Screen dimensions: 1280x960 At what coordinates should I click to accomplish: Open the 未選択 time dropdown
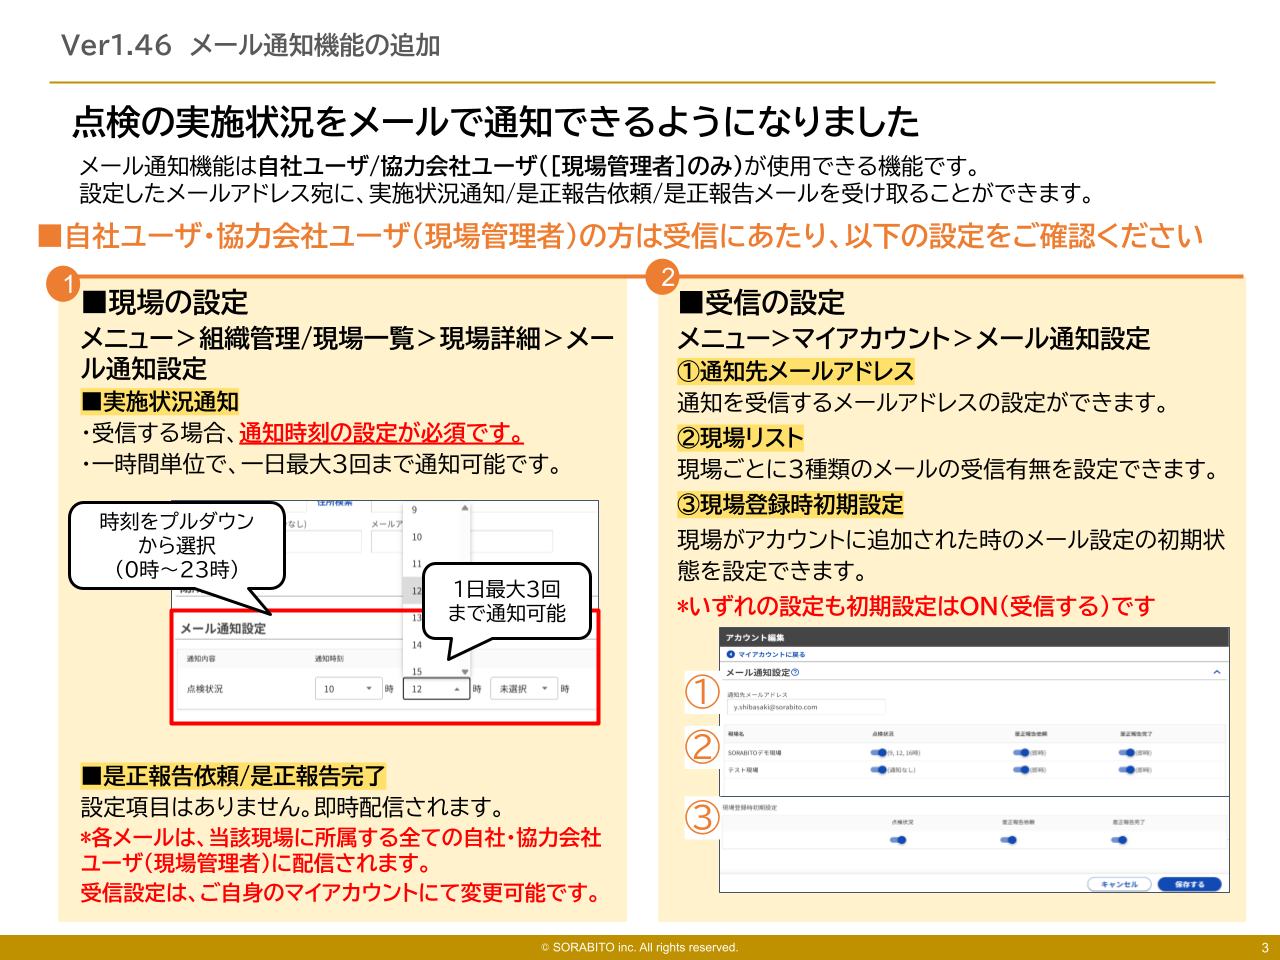[522, 688]
